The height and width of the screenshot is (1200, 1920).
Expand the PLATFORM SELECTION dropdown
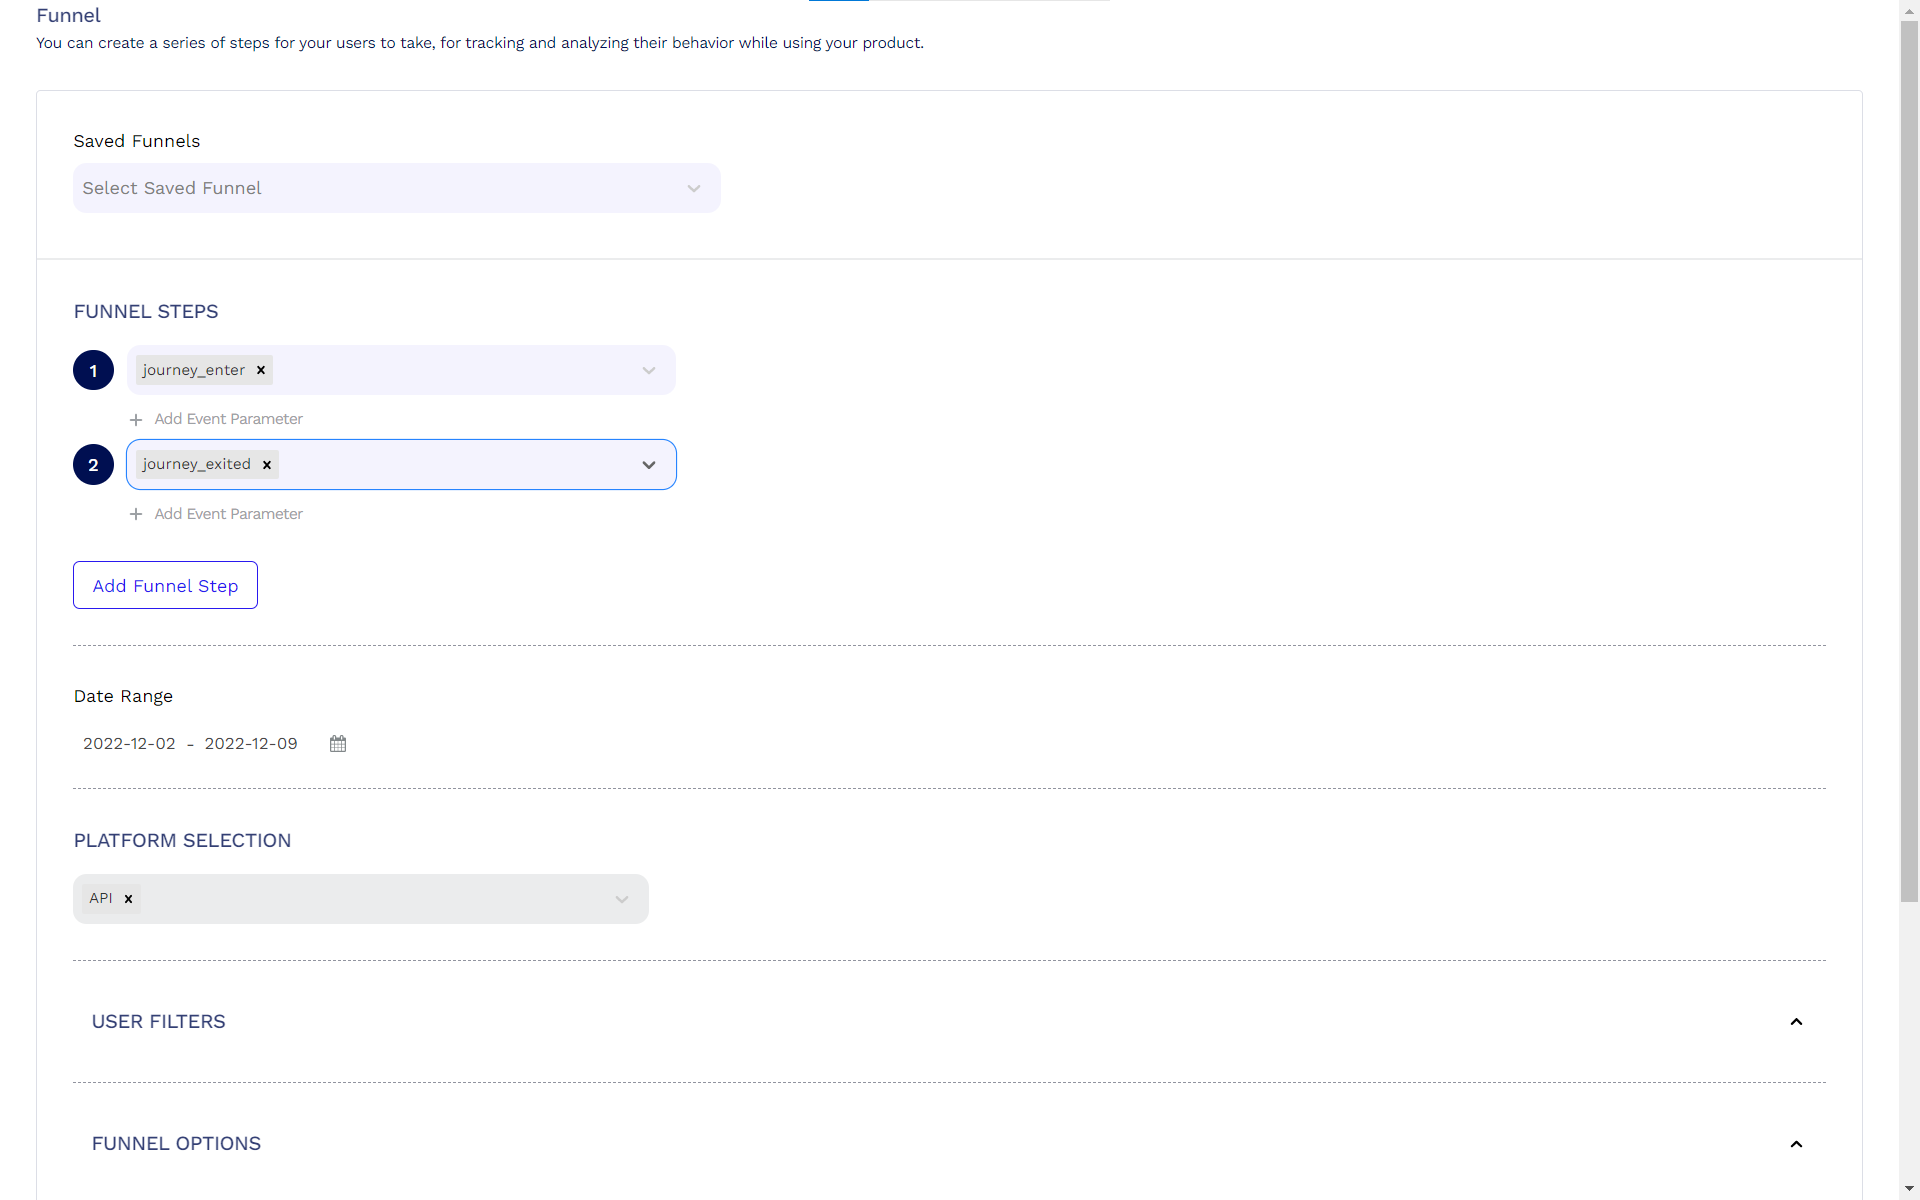623,897
